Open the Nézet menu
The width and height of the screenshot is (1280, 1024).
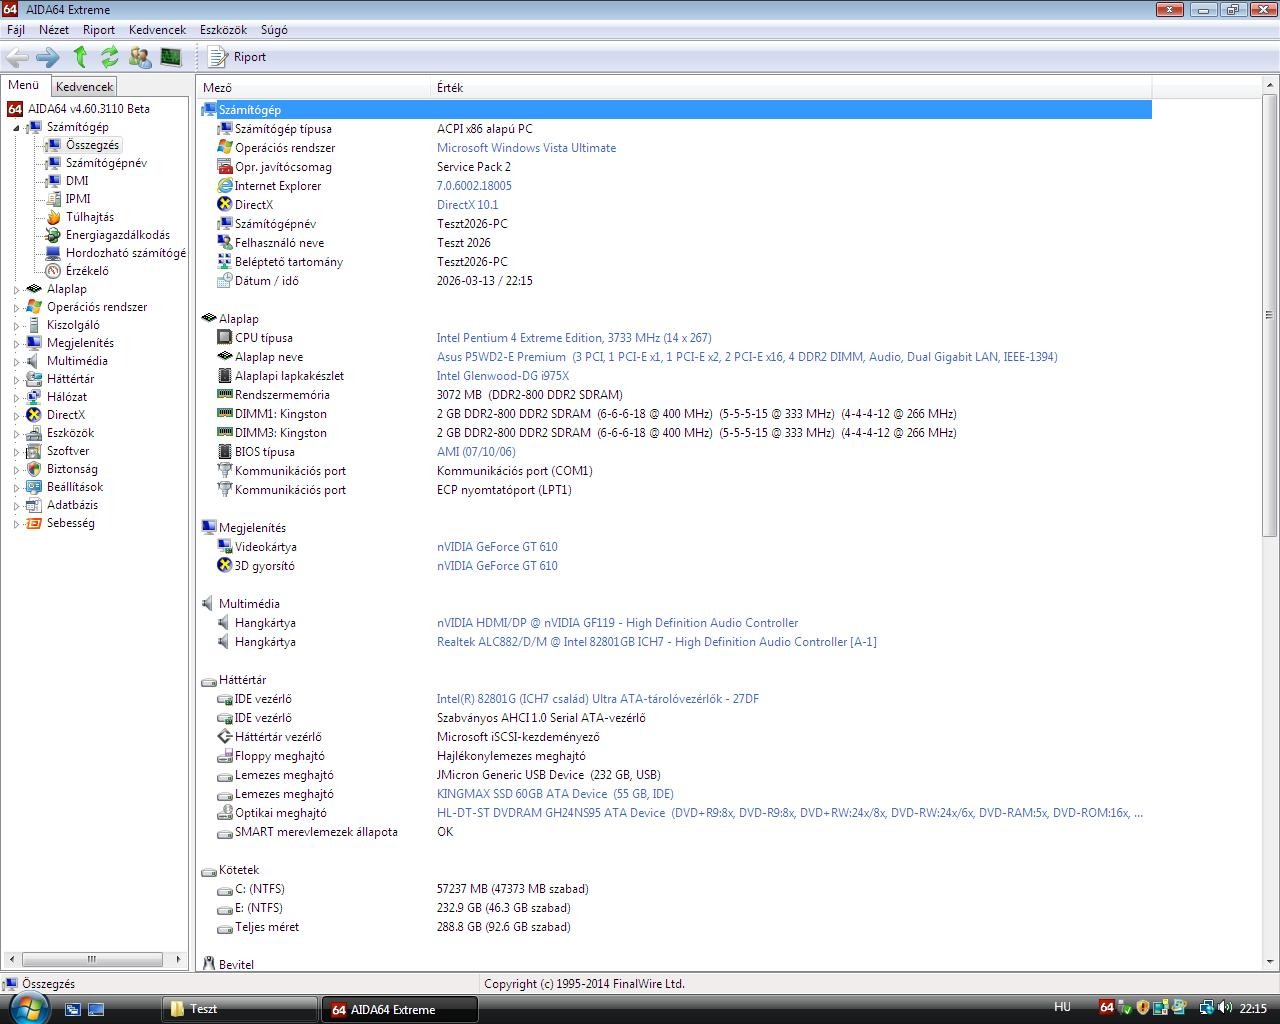pos(54,30)
